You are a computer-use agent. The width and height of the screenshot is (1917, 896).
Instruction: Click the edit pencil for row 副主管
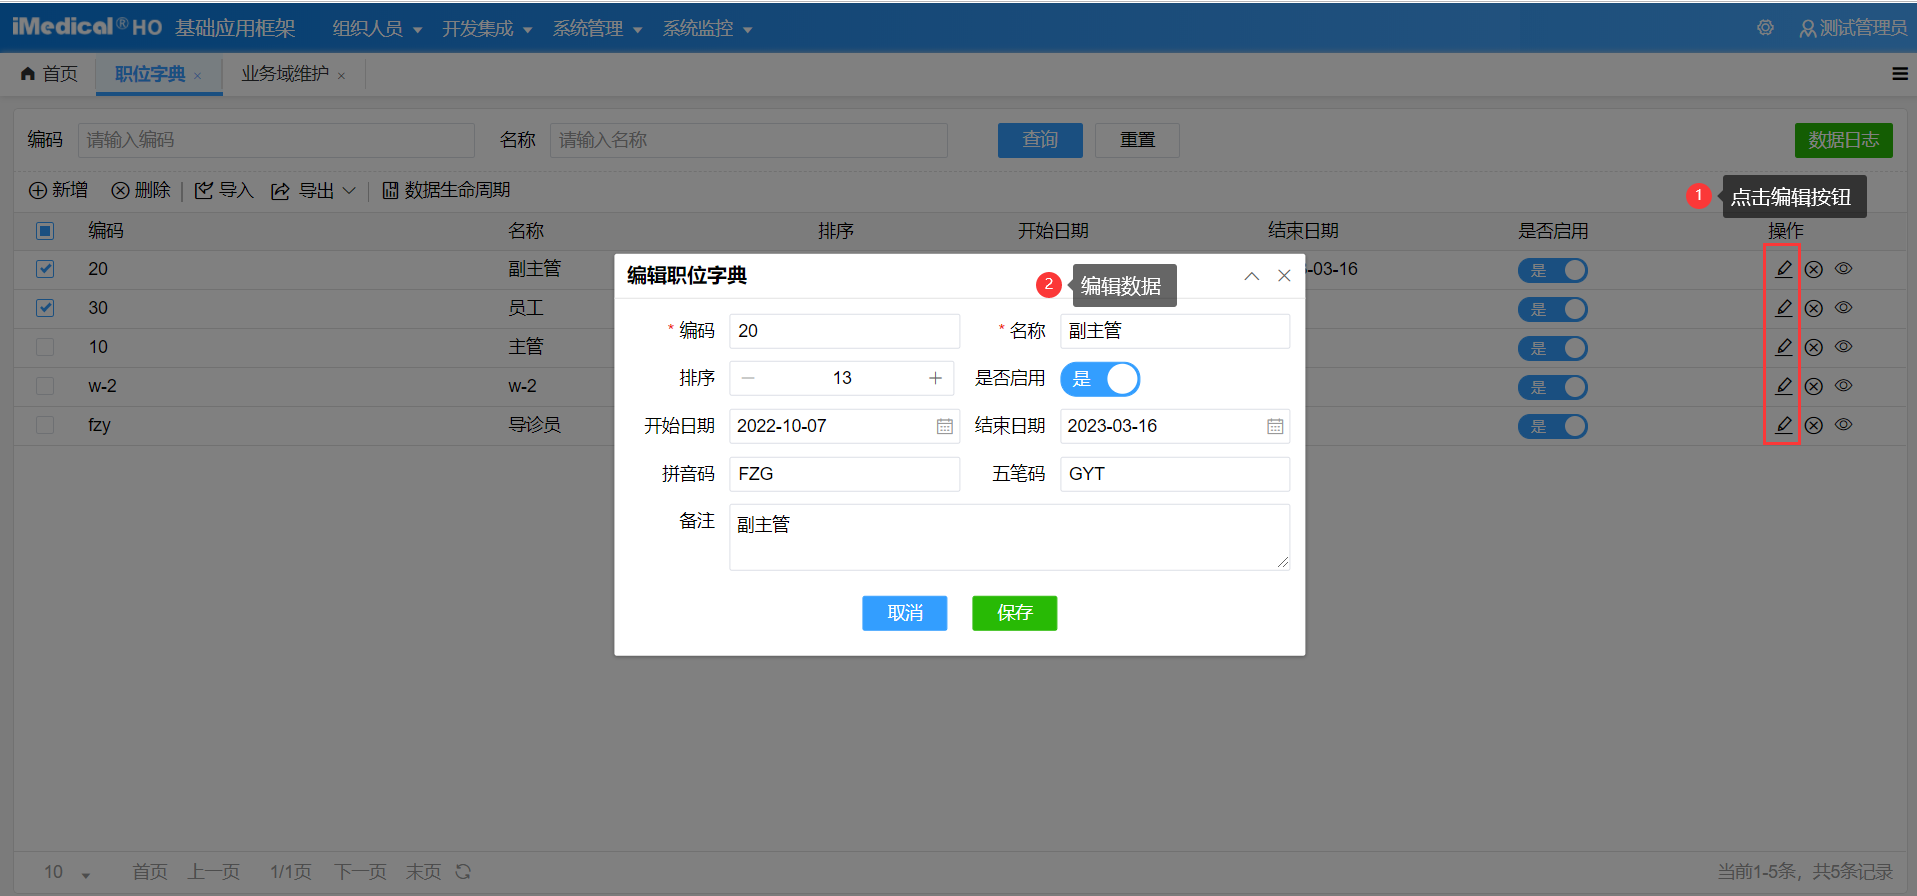coord(1783,269)
